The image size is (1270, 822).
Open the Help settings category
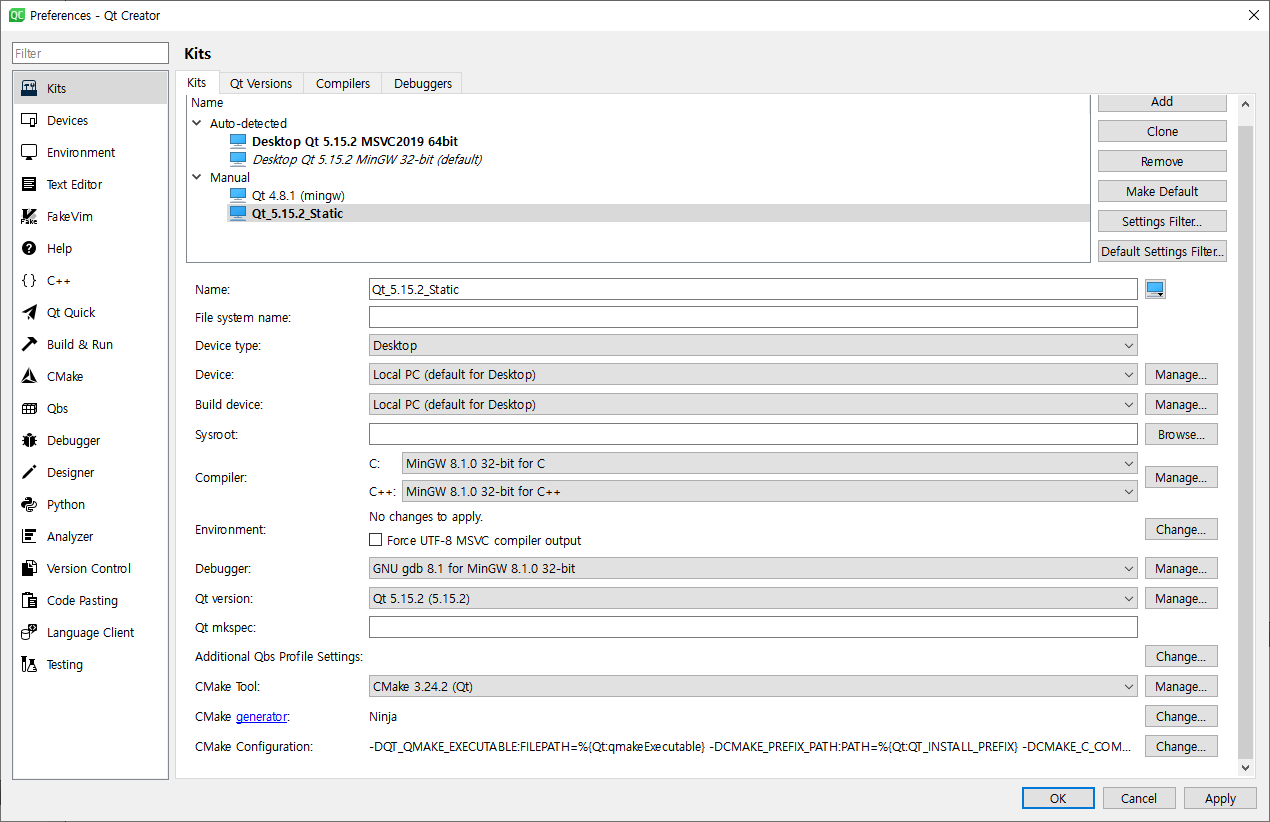(90, 248)
